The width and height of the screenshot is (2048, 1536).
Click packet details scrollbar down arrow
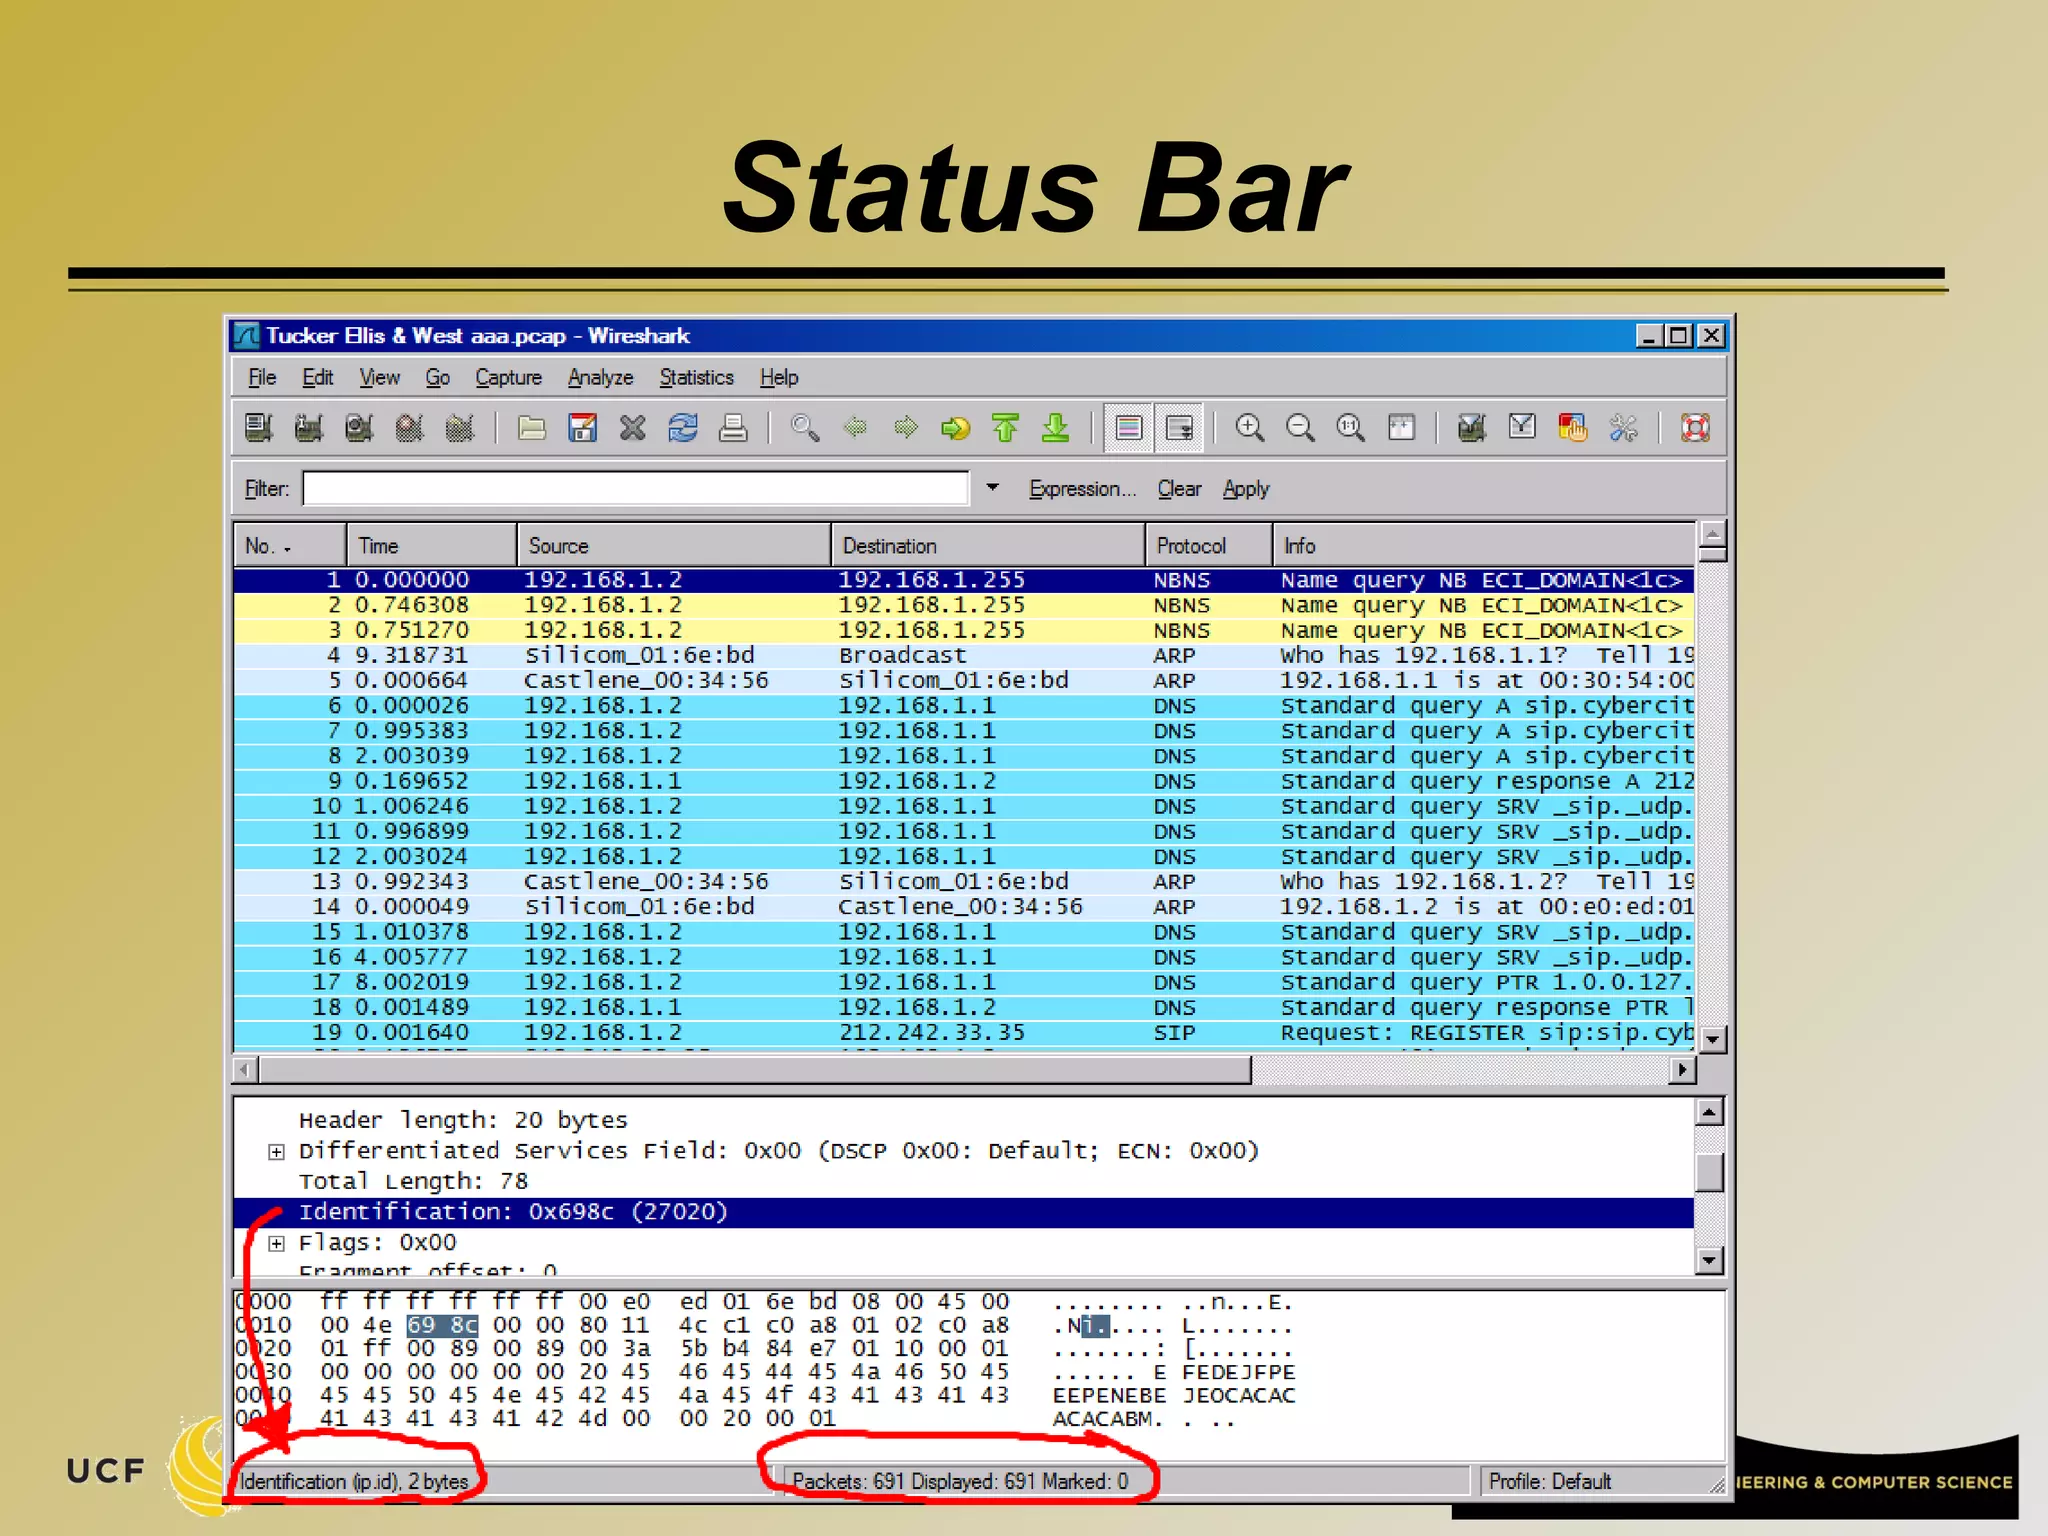1710,1260
